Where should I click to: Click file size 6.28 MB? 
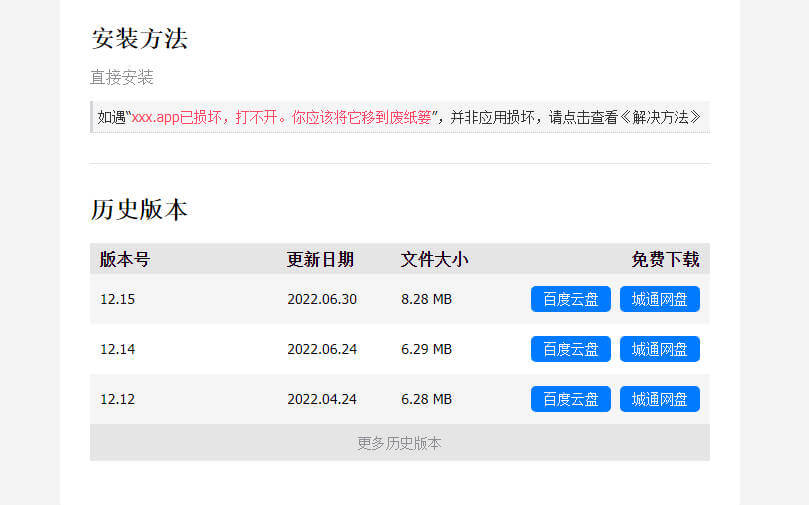click(427, 399)
